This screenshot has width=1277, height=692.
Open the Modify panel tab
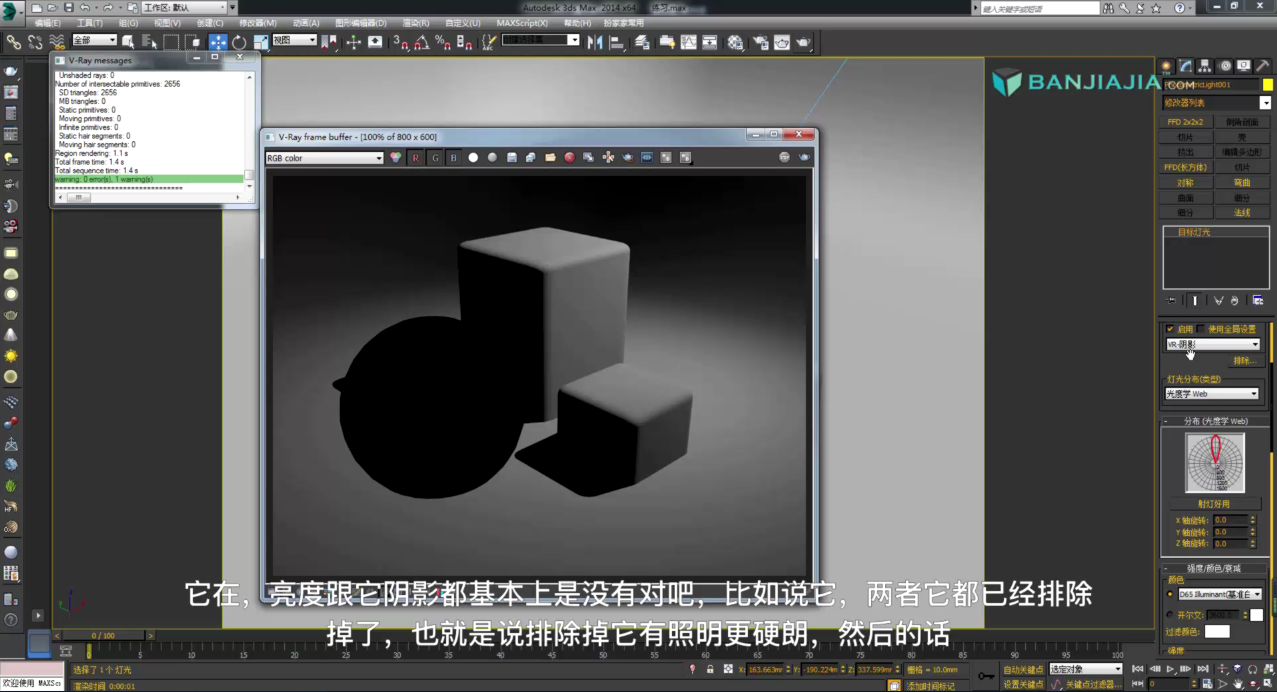[x=1185, y=66]
